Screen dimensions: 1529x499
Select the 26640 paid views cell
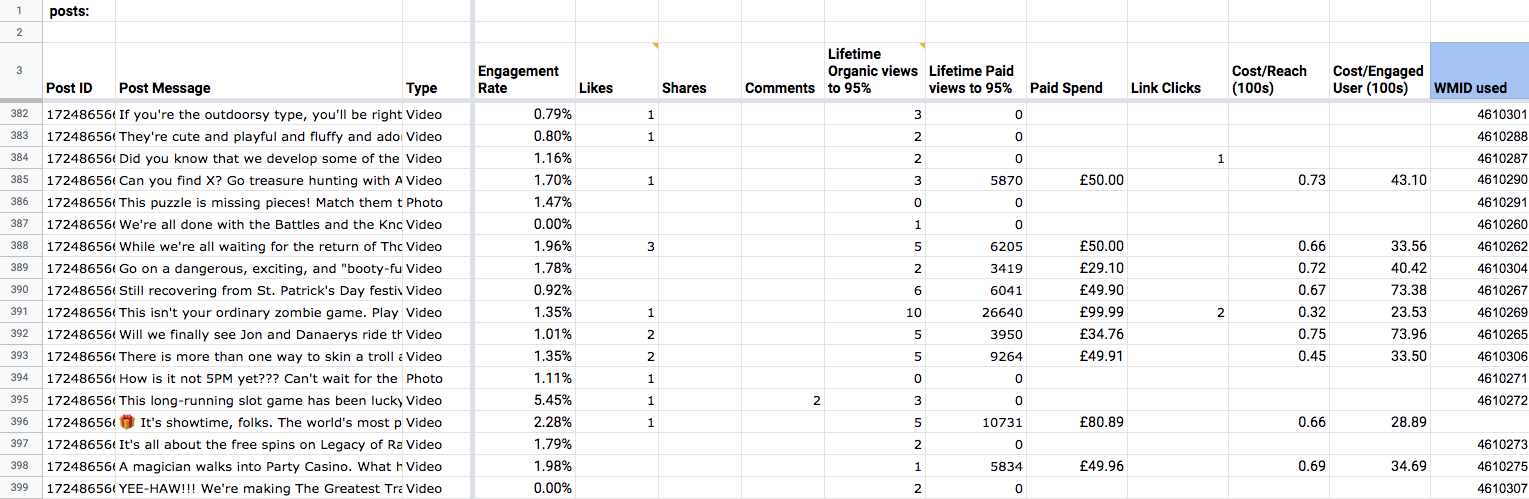point(976,313)
